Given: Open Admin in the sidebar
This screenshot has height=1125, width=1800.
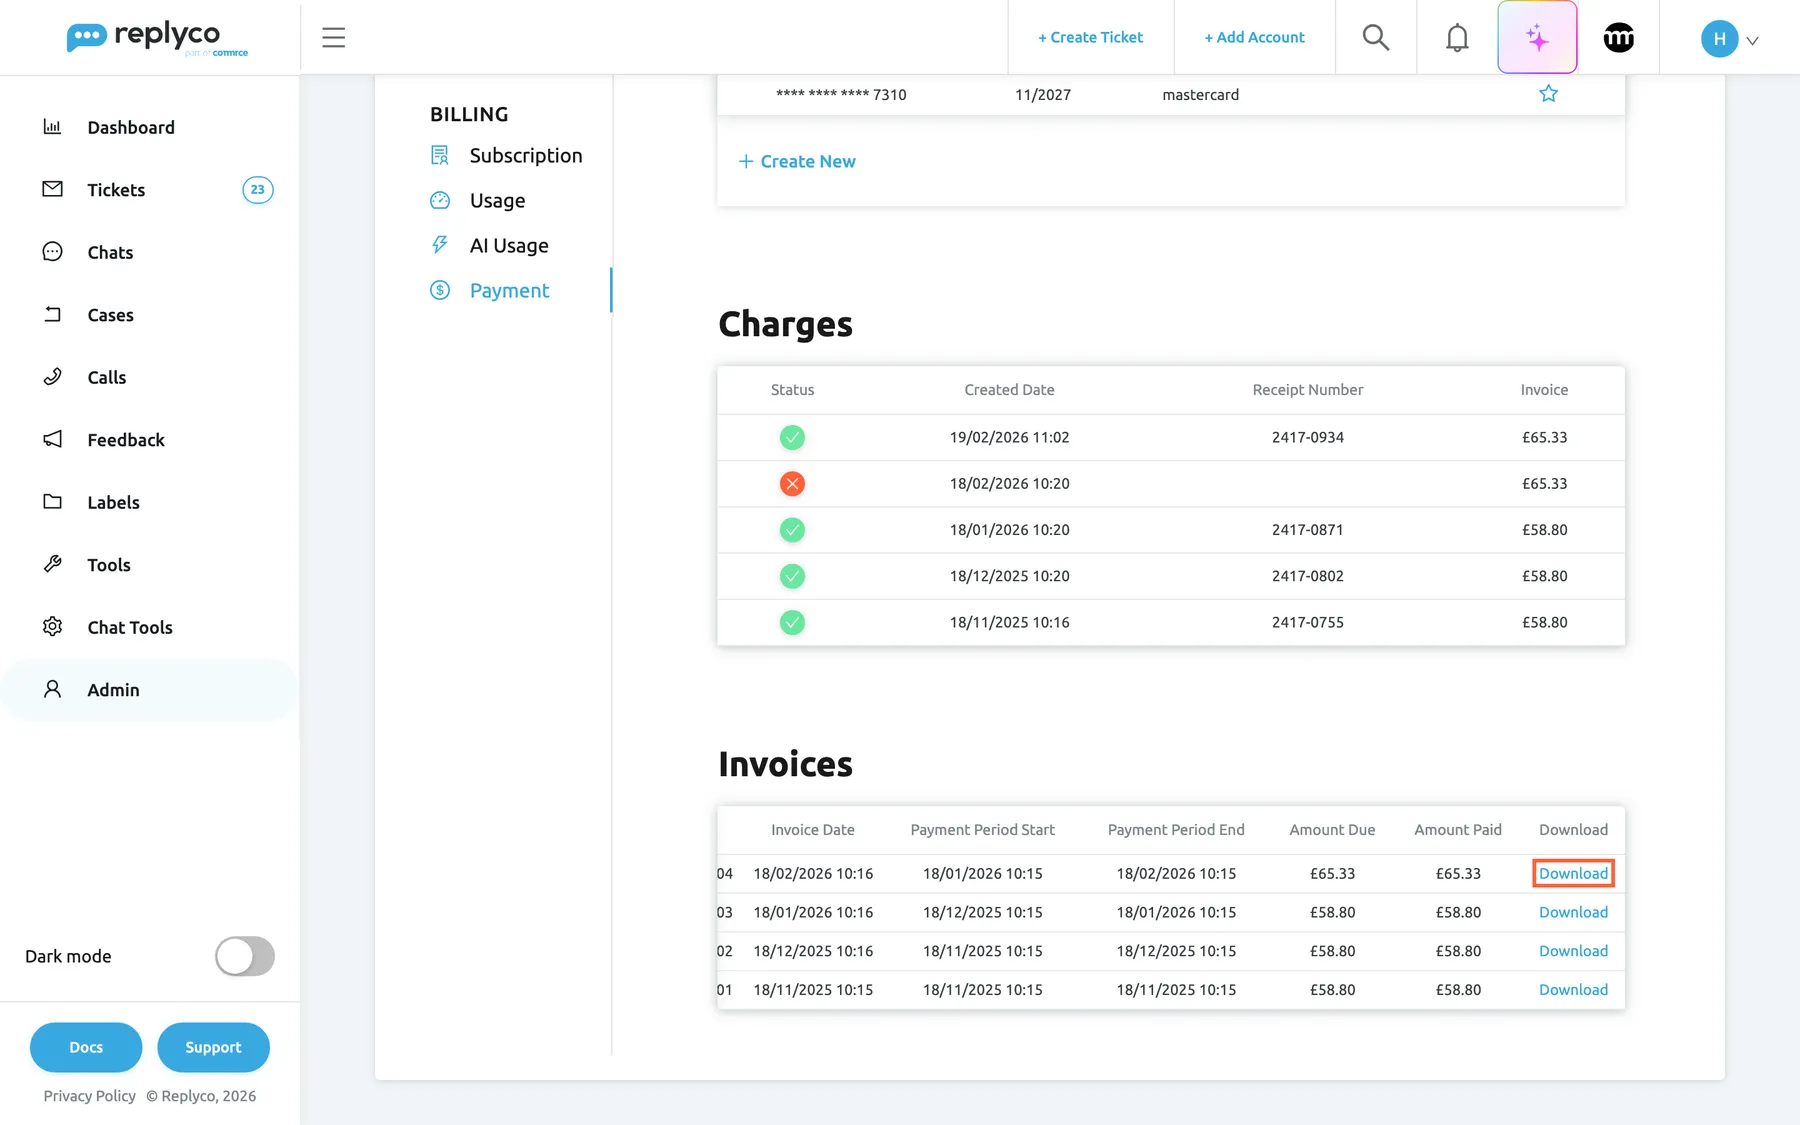Looking at the screenshot, I should [113, 690].
